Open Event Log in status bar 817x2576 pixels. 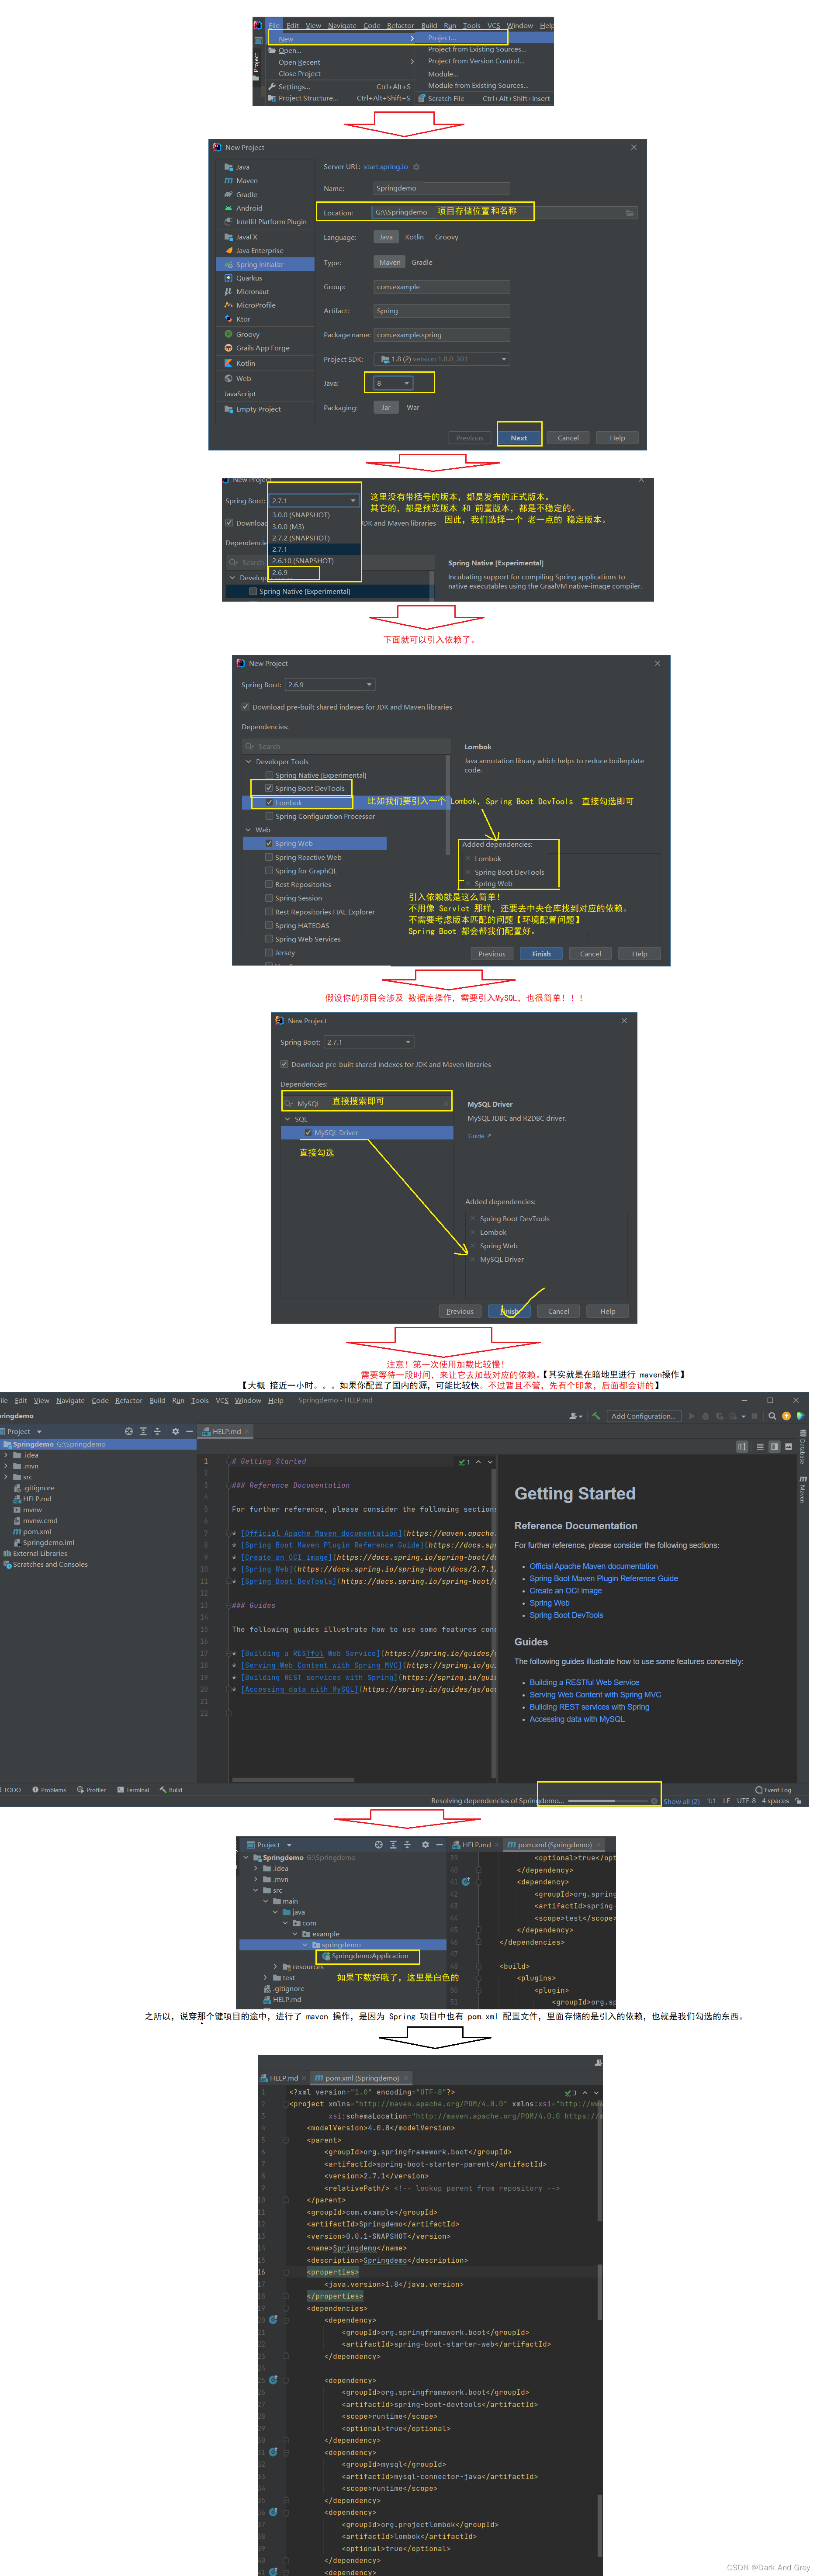coord(773,1790)
